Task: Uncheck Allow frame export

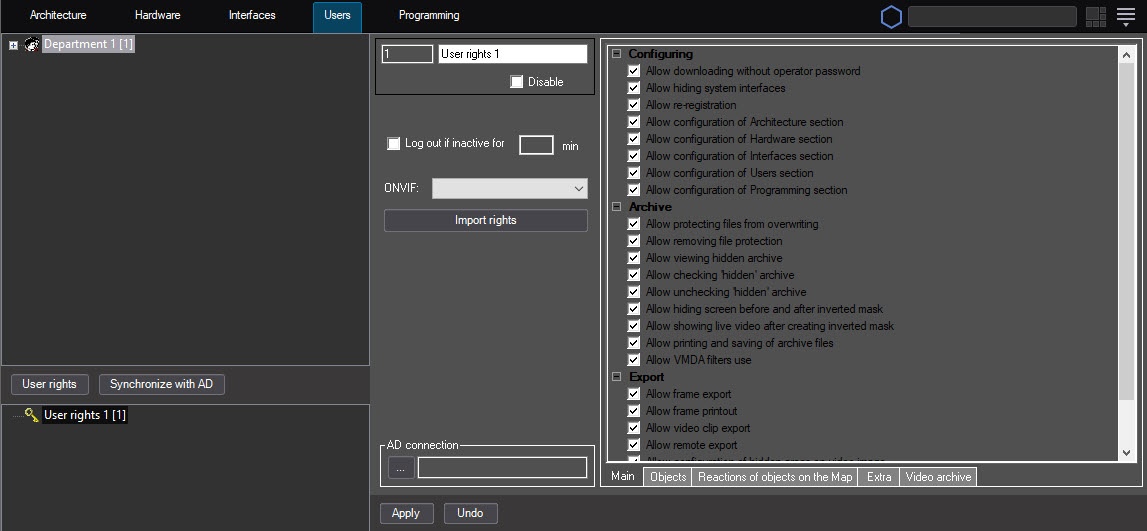Action: tap(634, 395)
